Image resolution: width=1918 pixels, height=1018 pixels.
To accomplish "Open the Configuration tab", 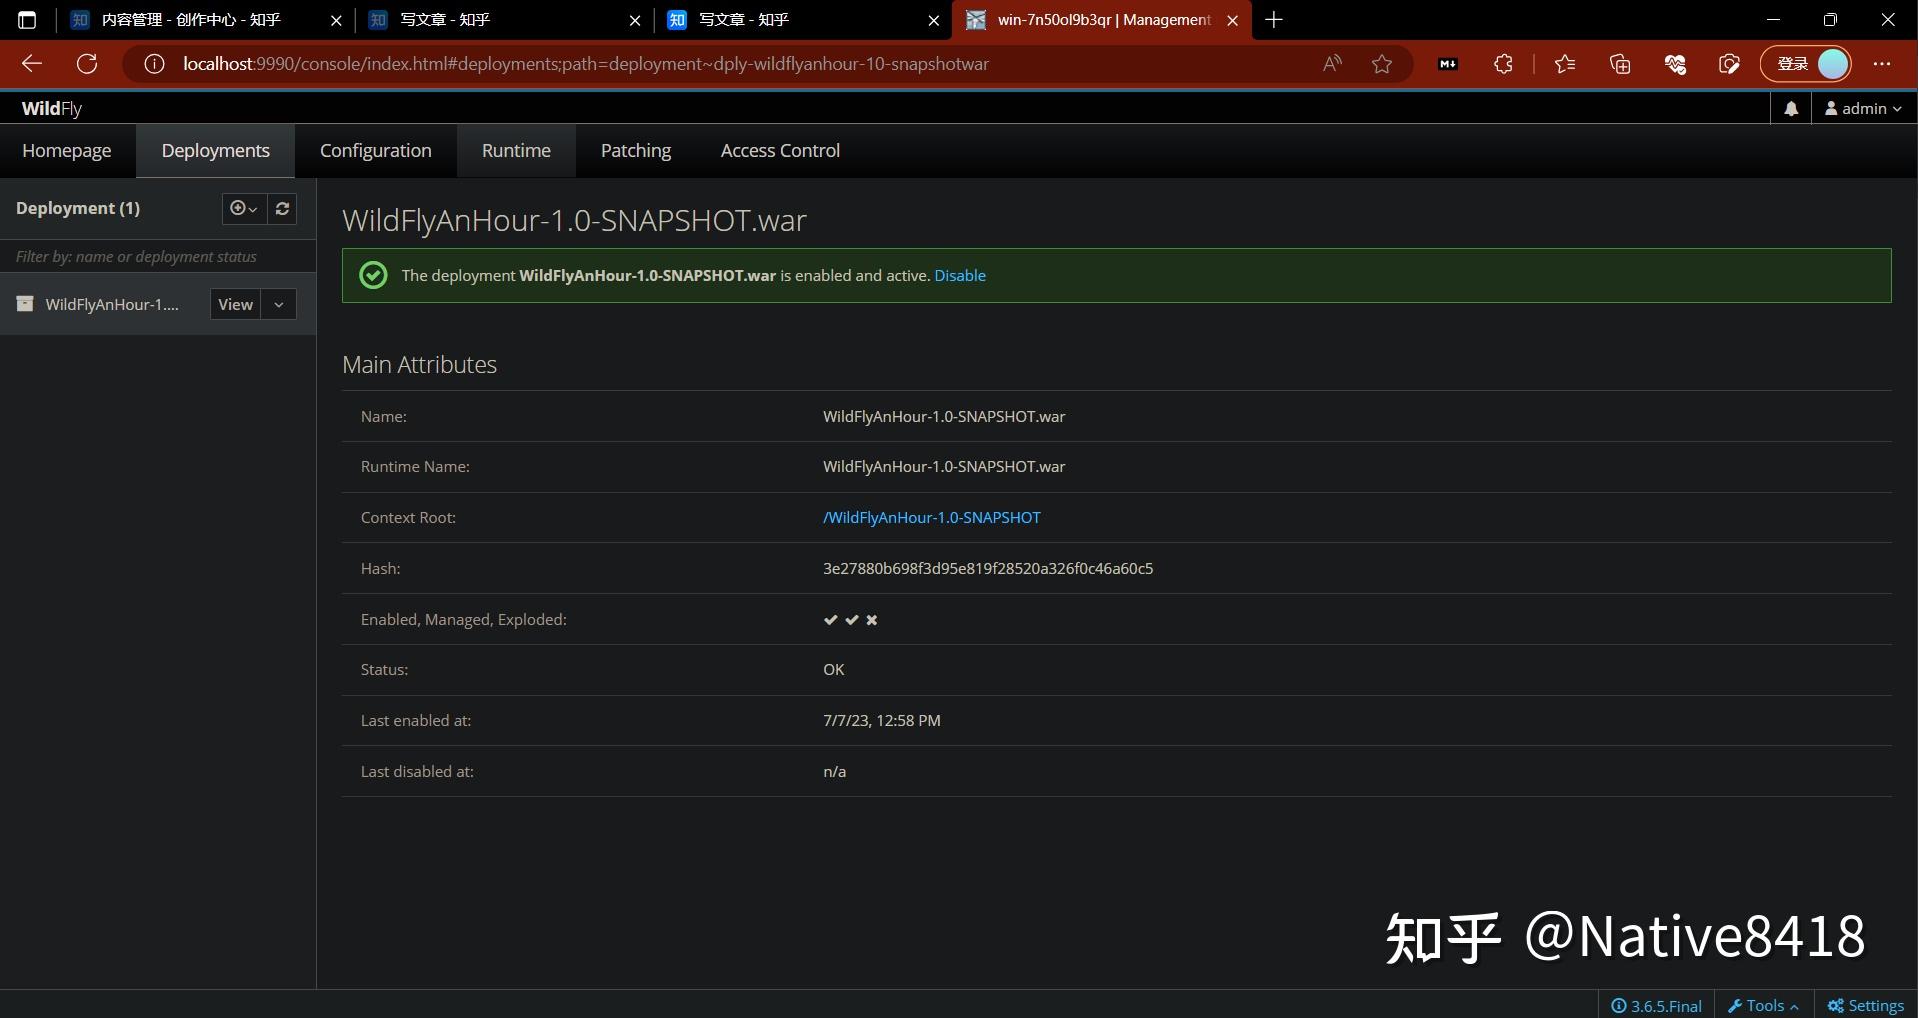I will [x=376, y=151].
